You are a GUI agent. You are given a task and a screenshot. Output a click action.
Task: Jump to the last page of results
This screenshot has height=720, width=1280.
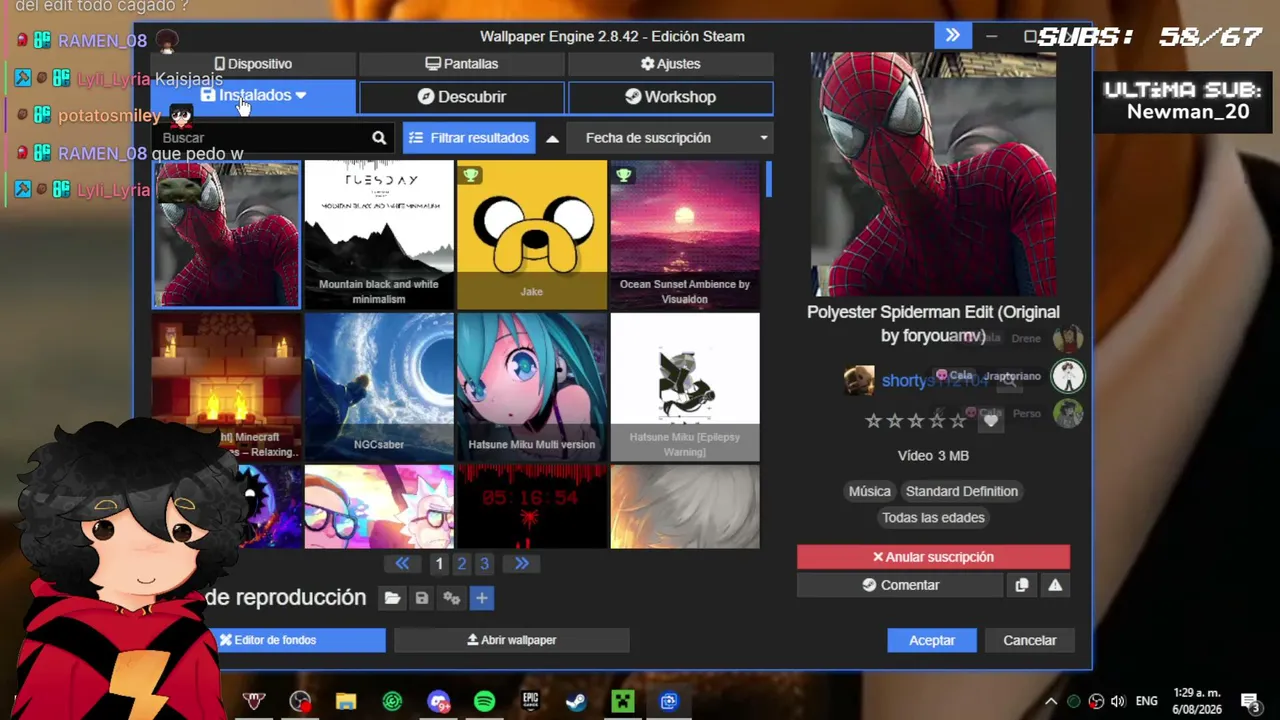[x=521, y=564]
